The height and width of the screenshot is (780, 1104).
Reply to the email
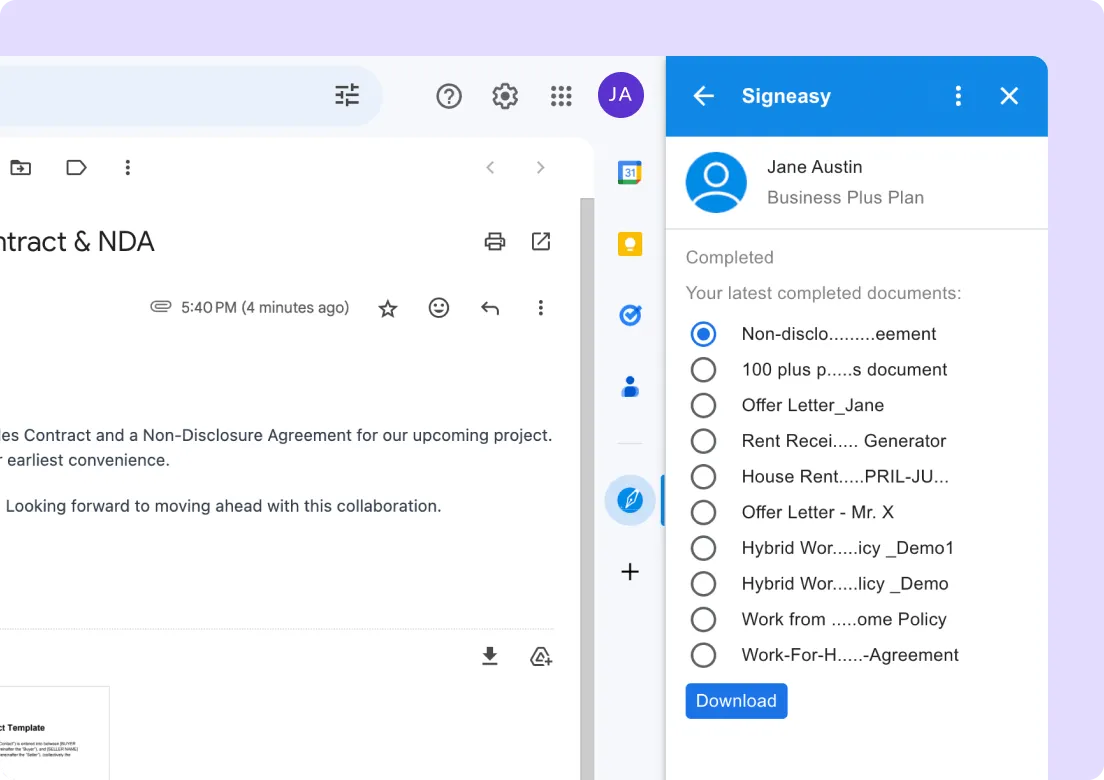490,308
